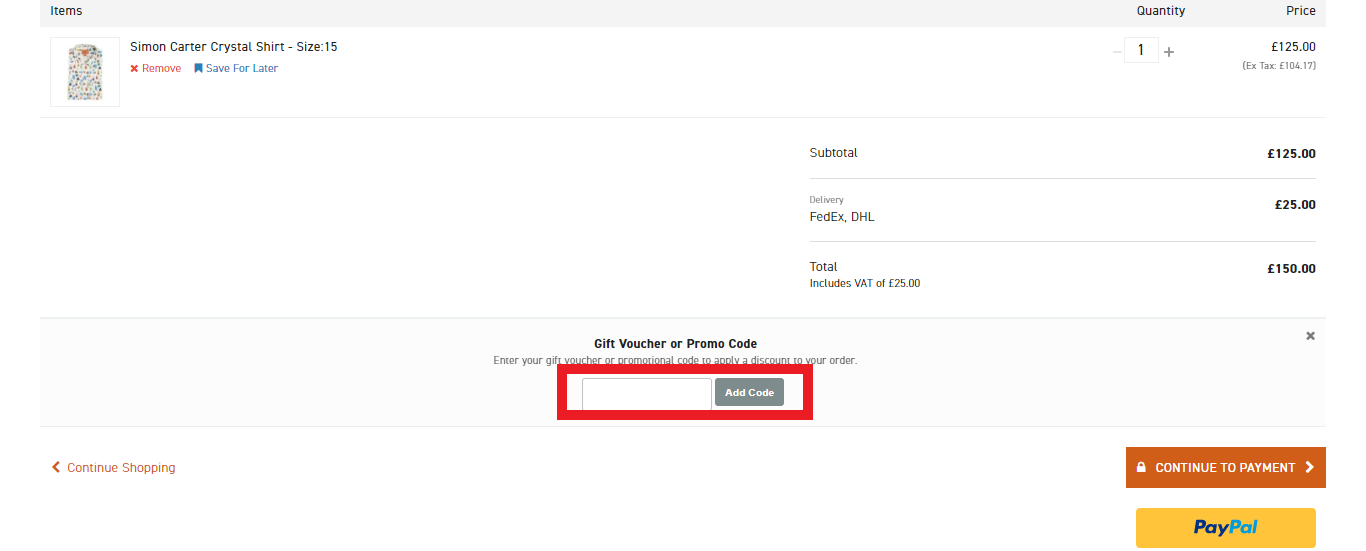Close the Gift Voucher or Promo Code panel

click(x=1310, y=336)
